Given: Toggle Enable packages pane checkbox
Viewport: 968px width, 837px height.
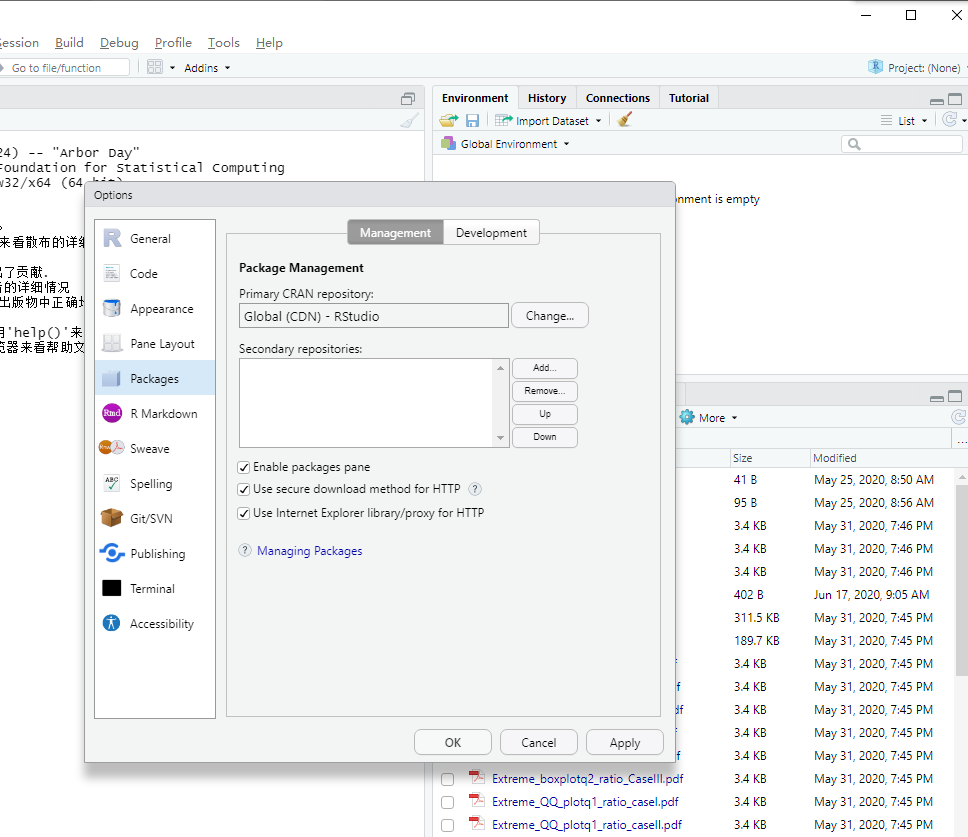Looking at the screenshot, I should tap(244, 467).
